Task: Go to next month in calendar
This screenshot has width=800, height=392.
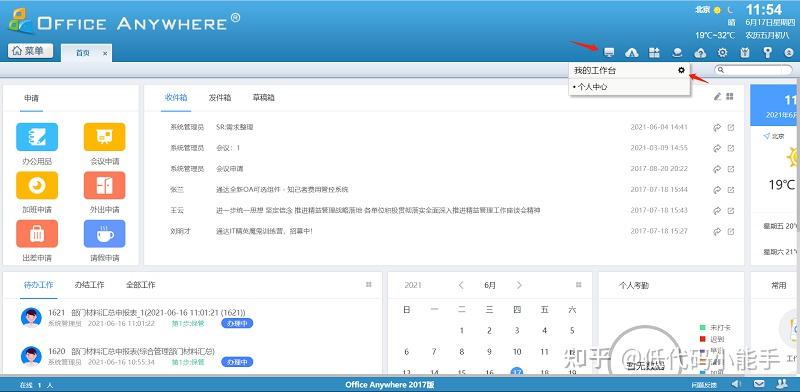Action: pos(519,285)
